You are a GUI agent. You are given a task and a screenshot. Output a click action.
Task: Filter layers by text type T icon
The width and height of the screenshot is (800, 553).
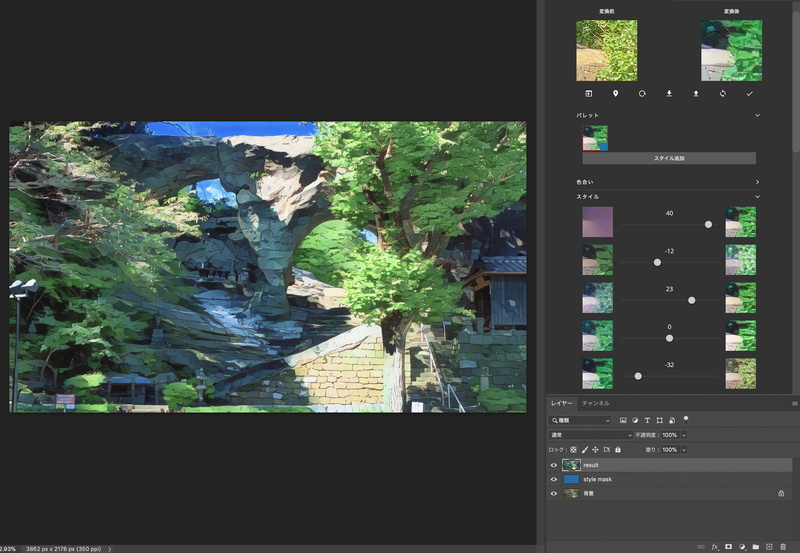pos(647,420)
